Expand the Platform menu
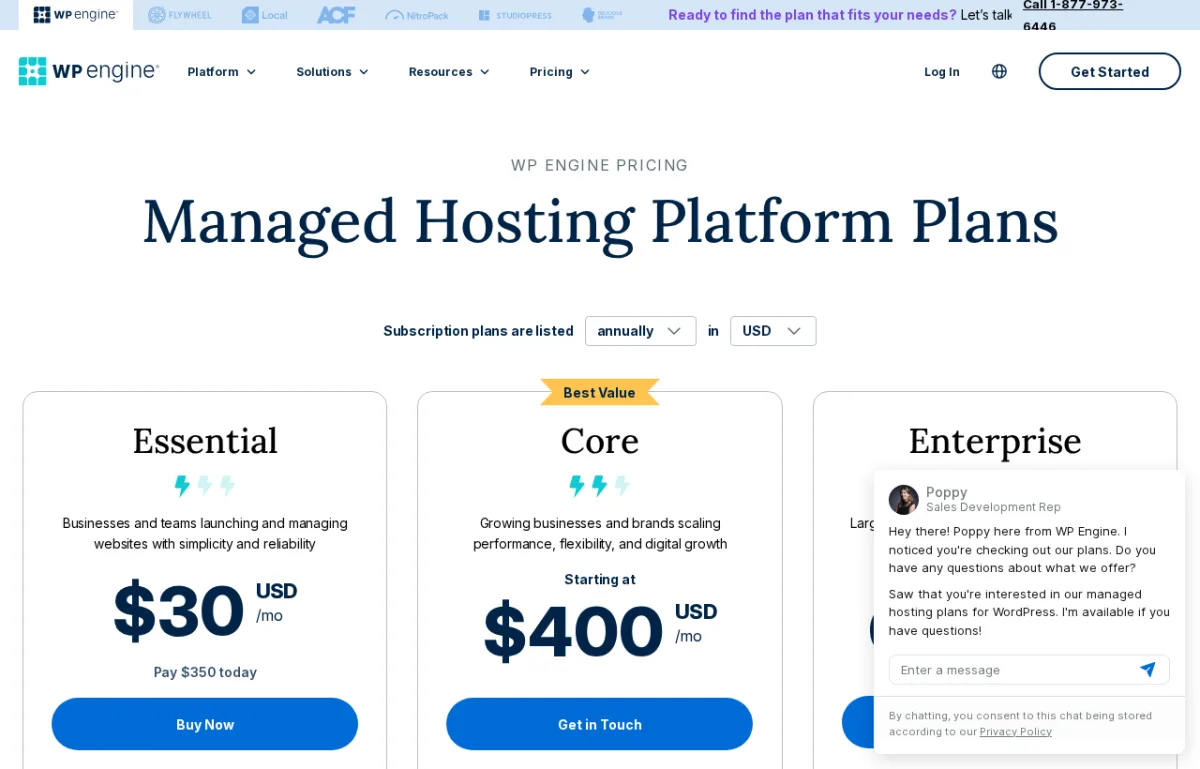This screenshot has height=769, width=1200. 222,72
